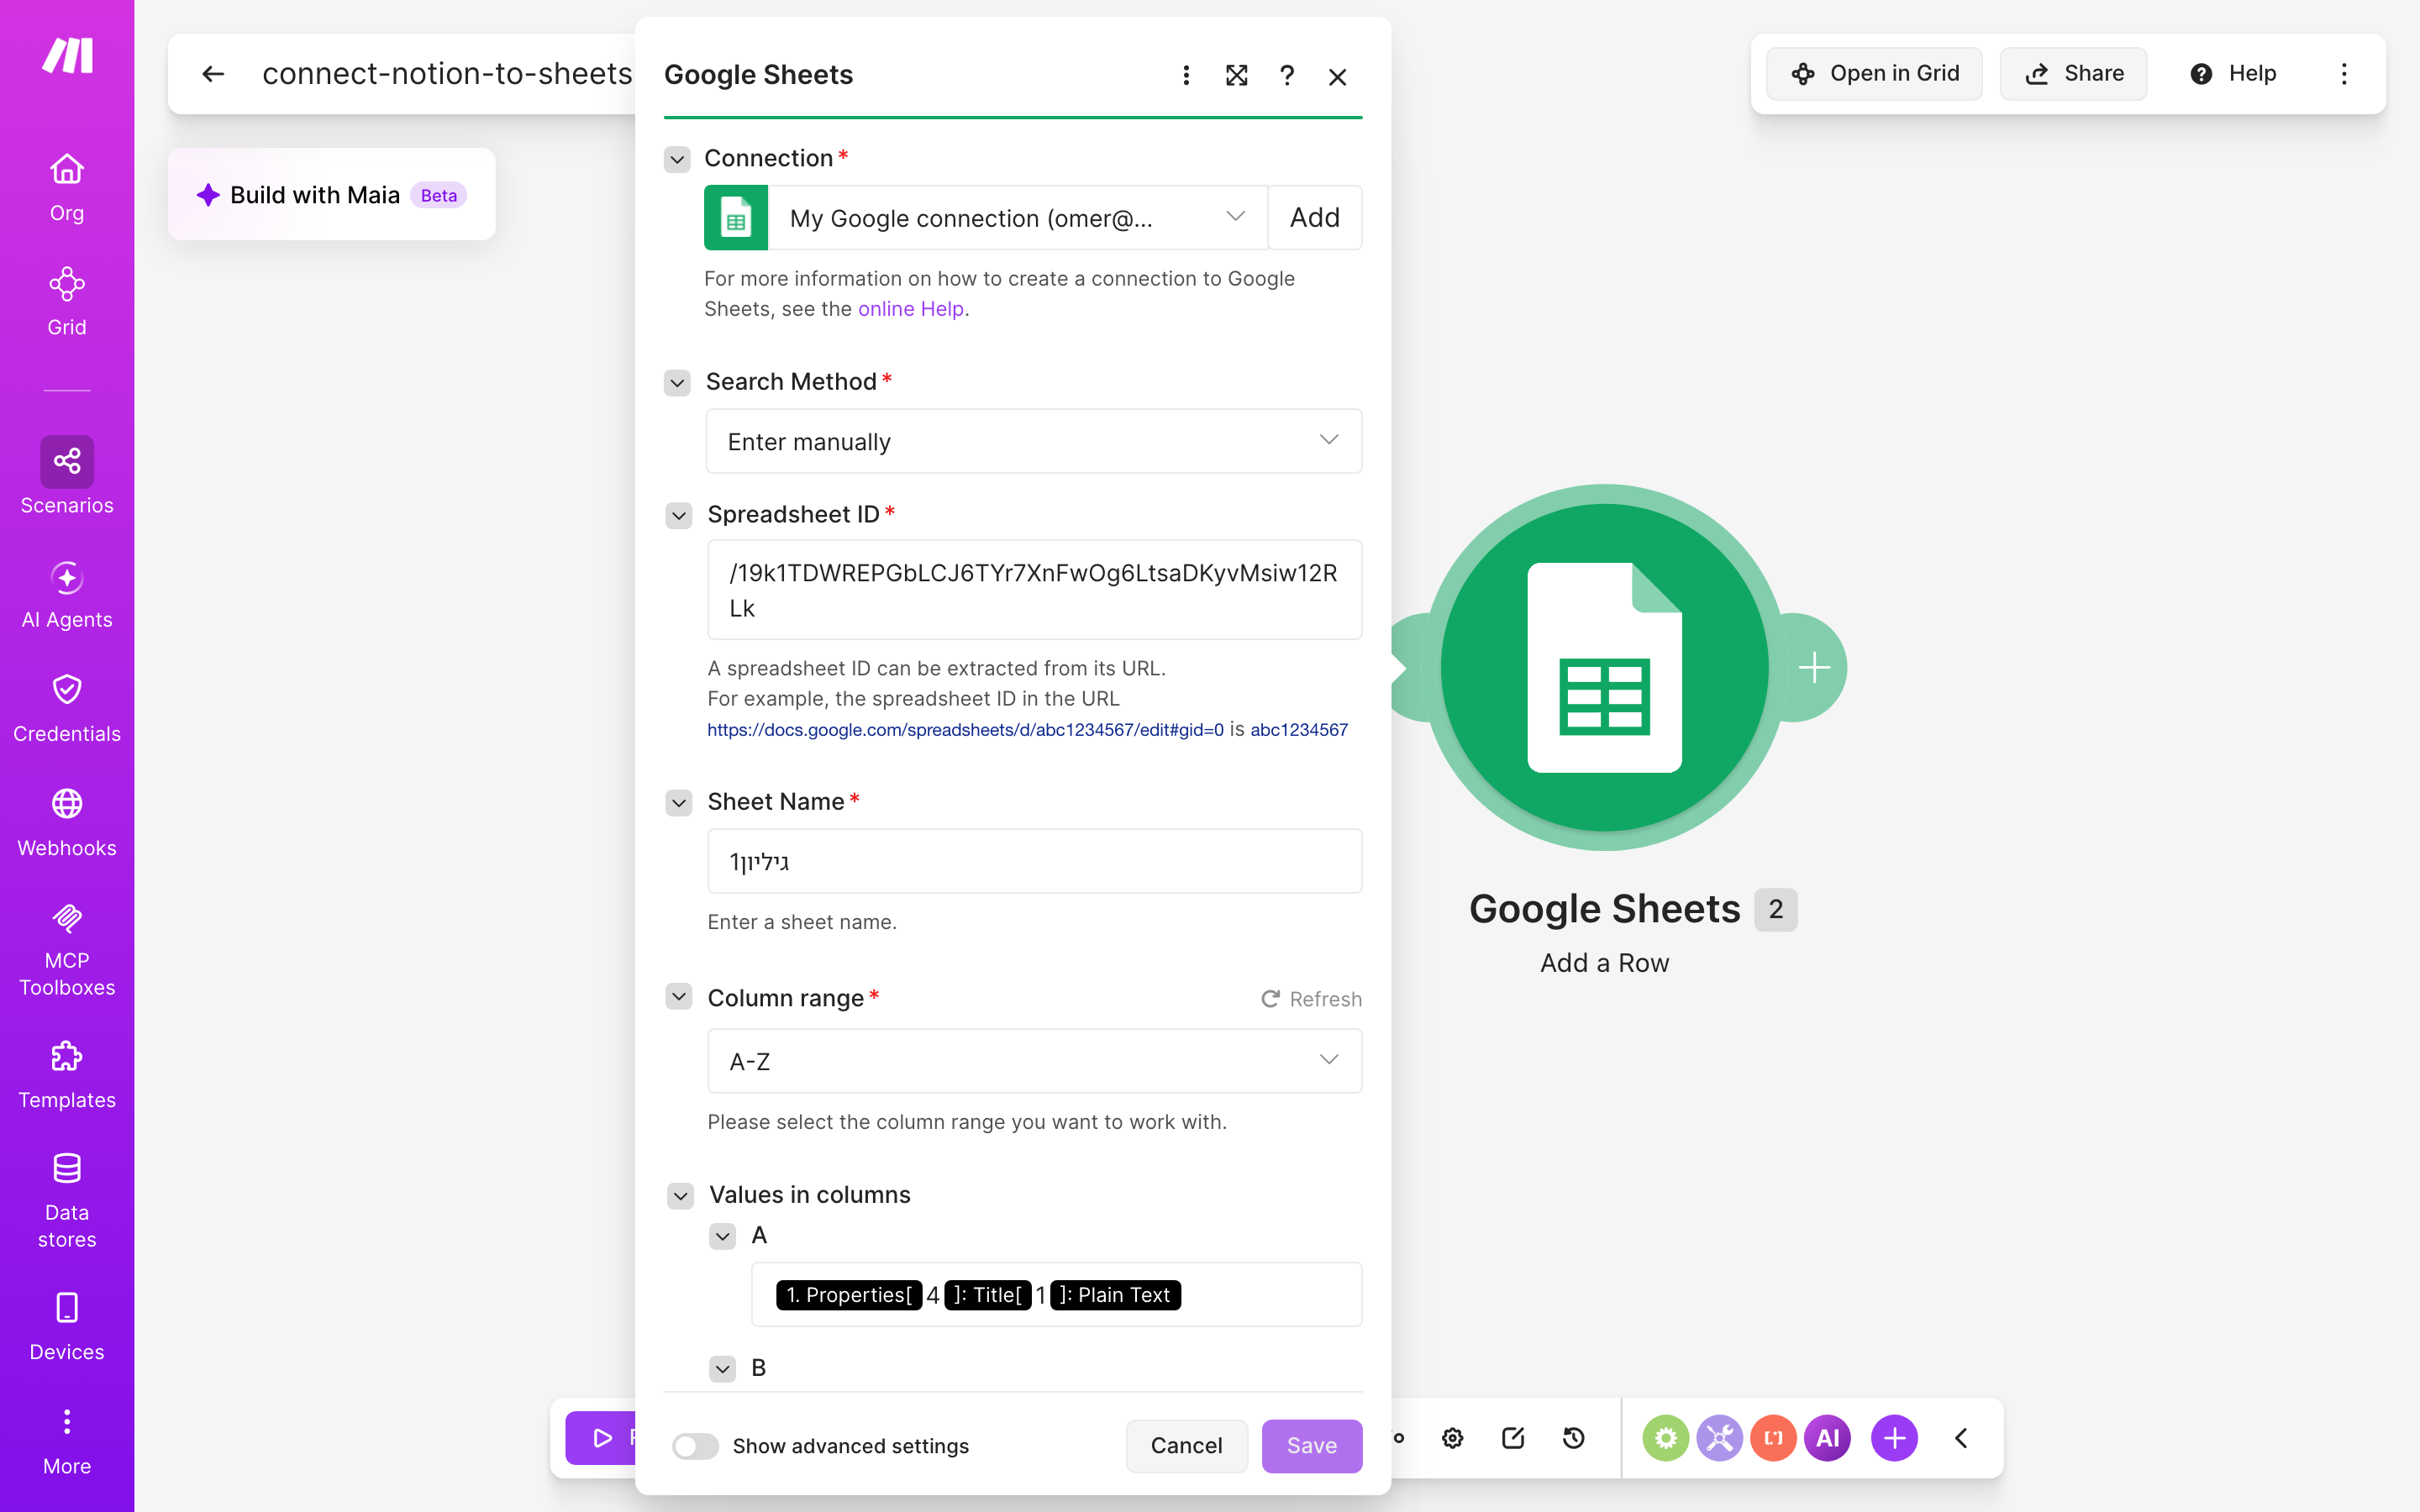Image resolution: width=2420 pixels, height=1512 pixels.
Task: Collapse the Values in columns section
Action: (x=681, y=1196)
